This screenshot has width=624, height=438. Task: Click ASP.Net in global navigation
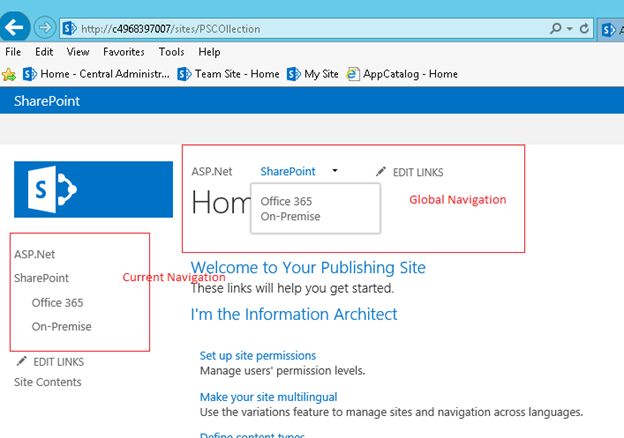(212, 172)
